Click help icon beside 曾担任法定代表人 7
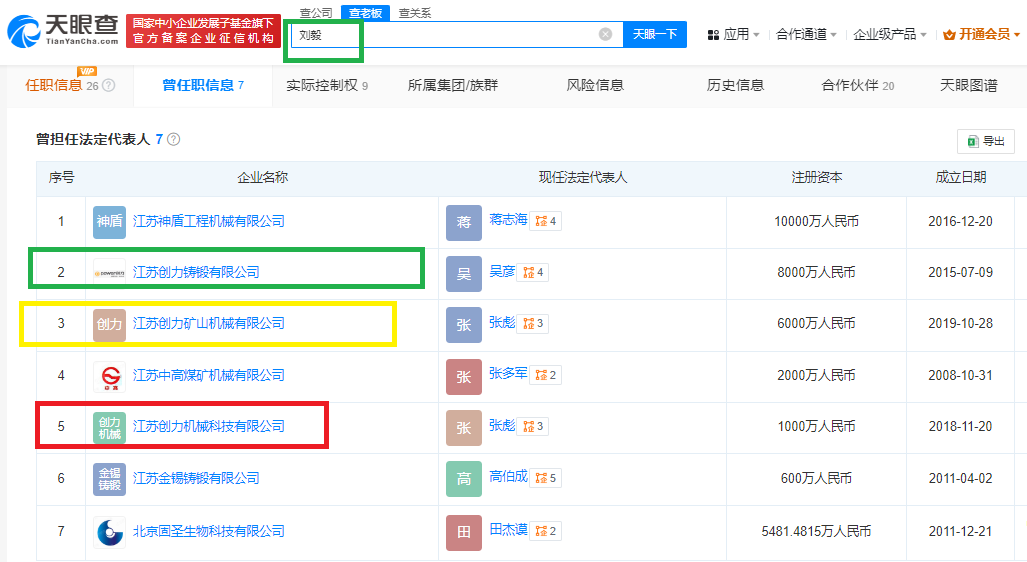 click(173, 140)
